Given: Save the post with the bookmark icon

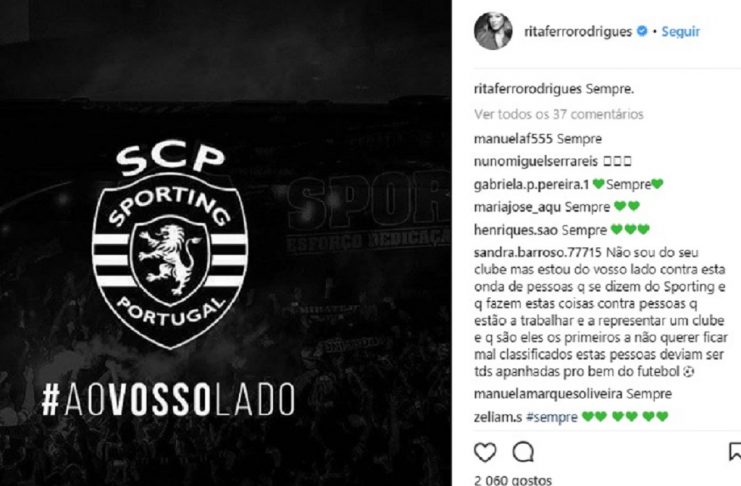Looking at the screenshot, I should pyautogui.click(x=735, y=451).
